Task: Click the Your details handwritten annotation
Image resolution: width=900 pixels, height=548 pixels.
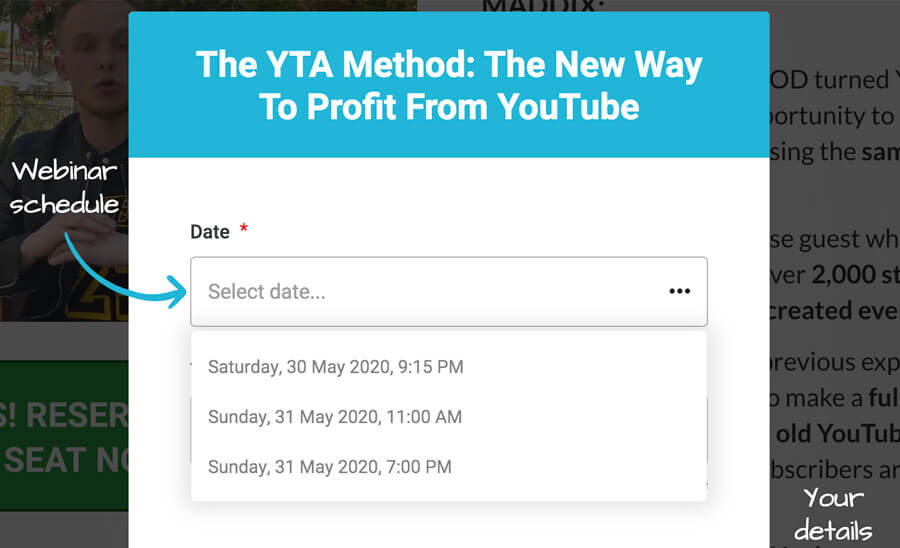Action: (833, 514)
